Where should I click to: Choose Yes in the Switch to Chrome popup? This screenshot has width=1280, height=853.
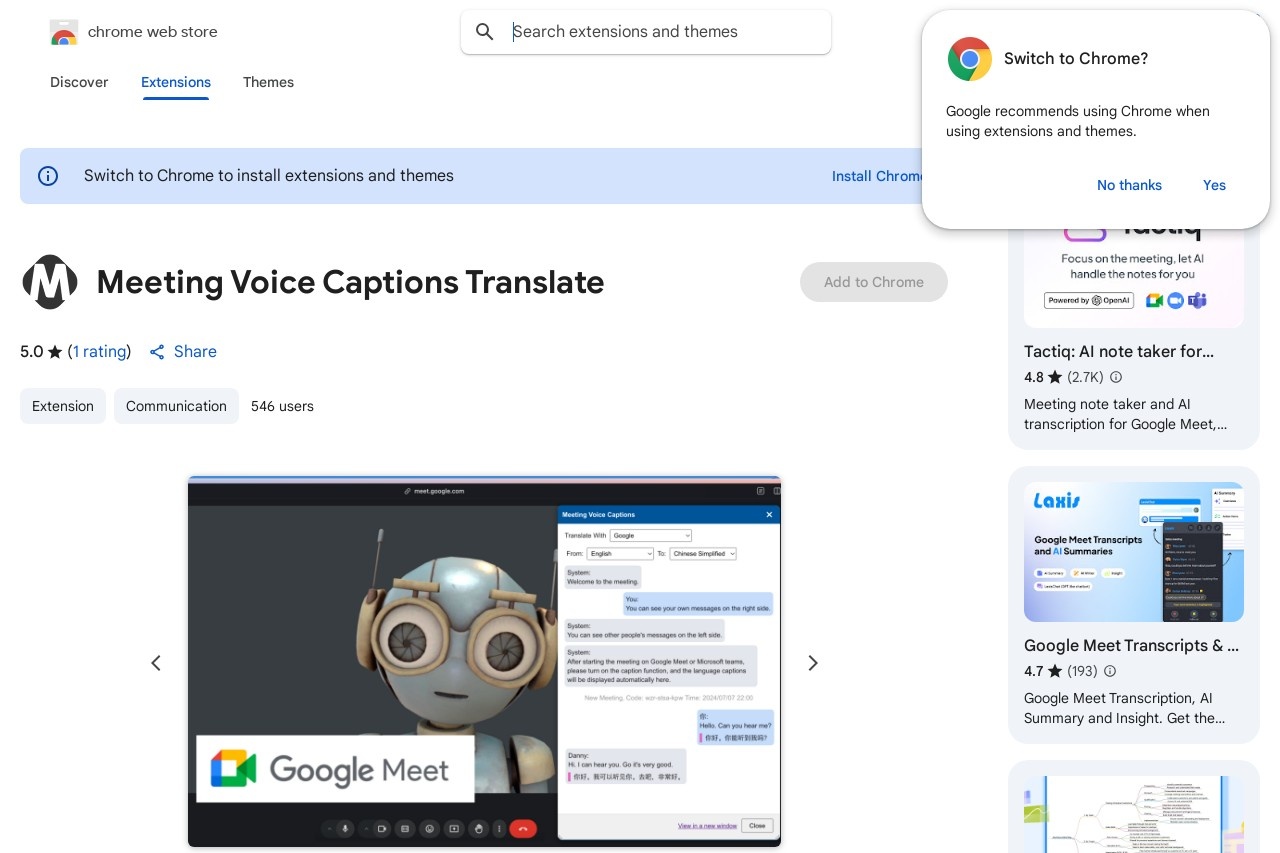pos(1214,185)
